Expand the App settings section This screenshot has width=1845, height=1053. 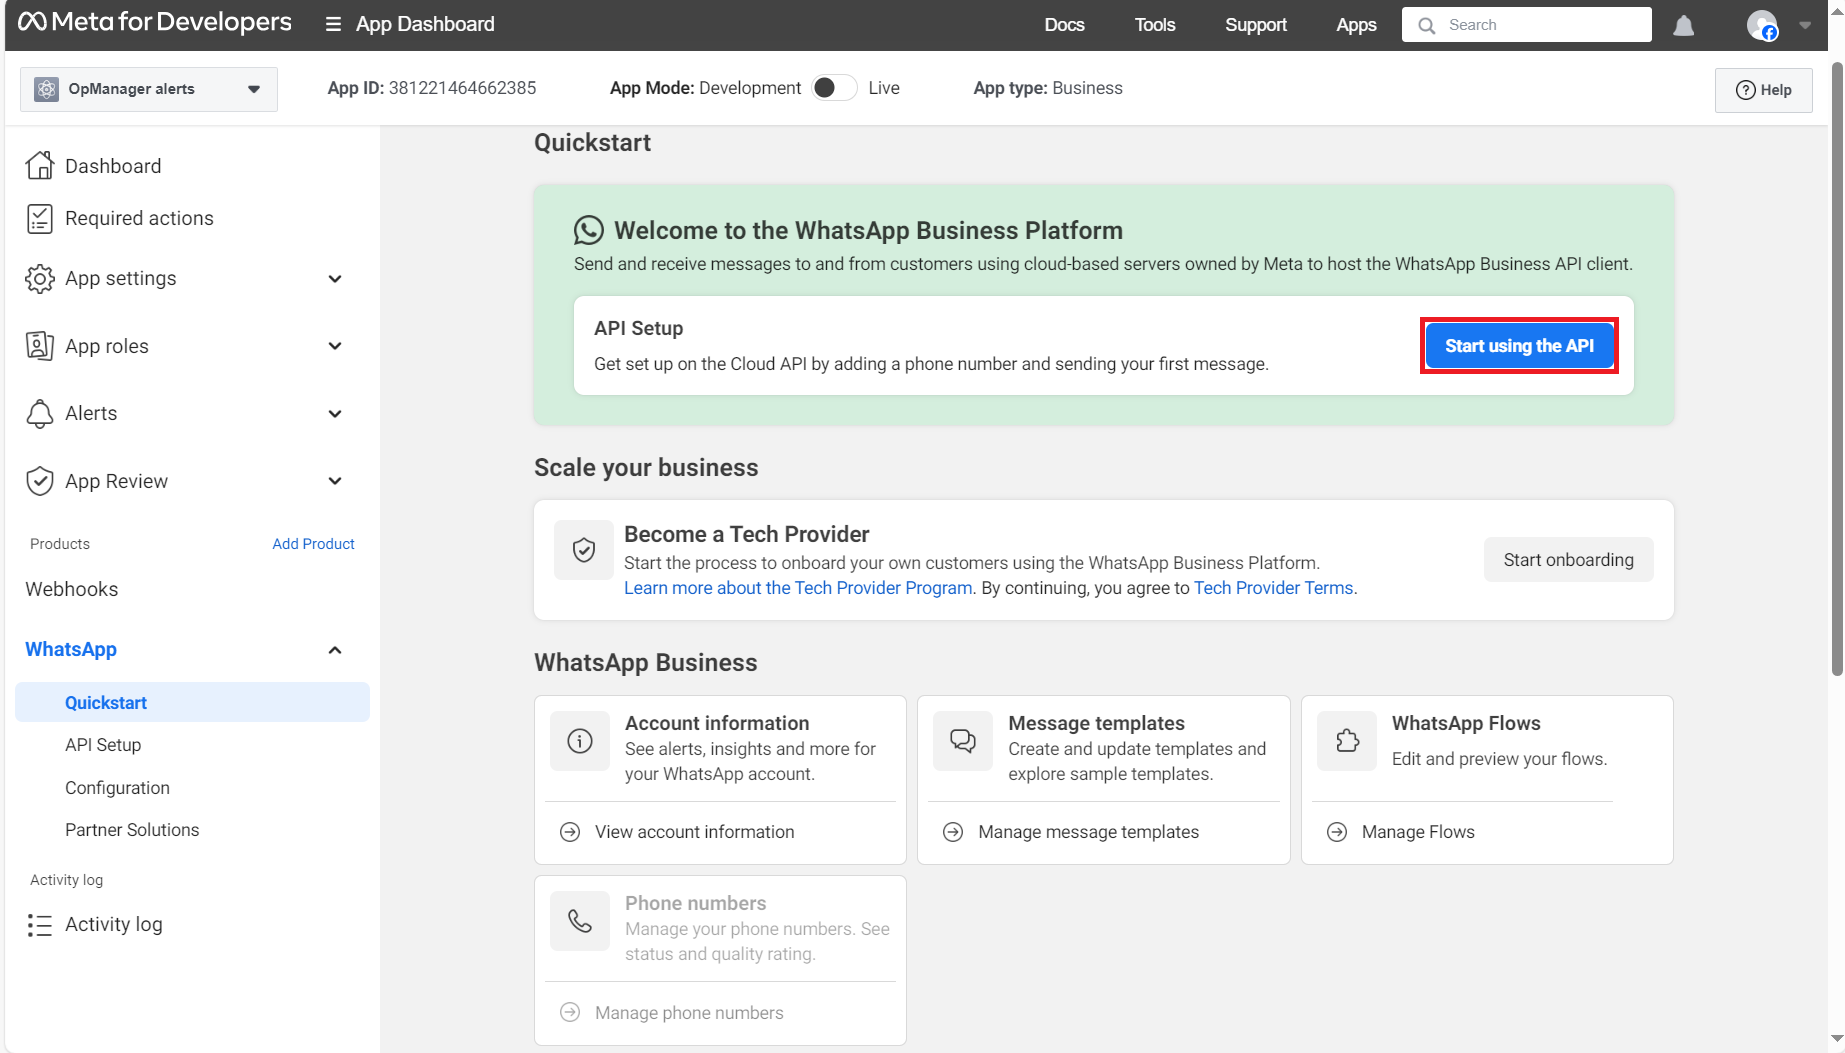(335, 279)
